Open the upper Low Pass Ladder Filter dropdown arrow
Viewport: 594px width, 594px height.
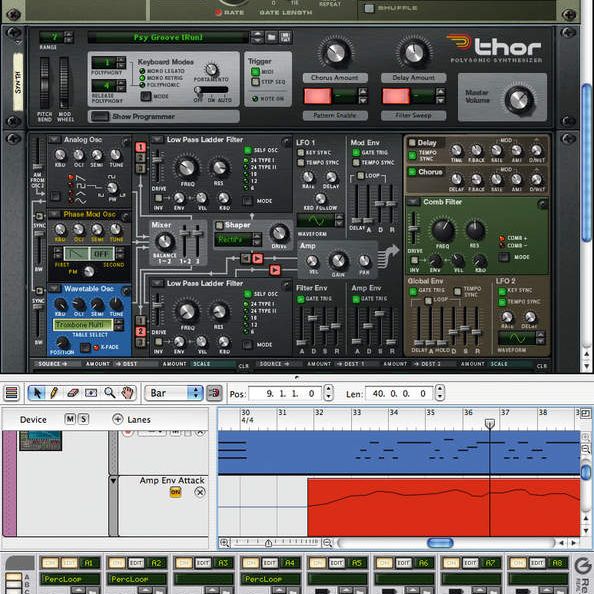(x=157, y=139)
